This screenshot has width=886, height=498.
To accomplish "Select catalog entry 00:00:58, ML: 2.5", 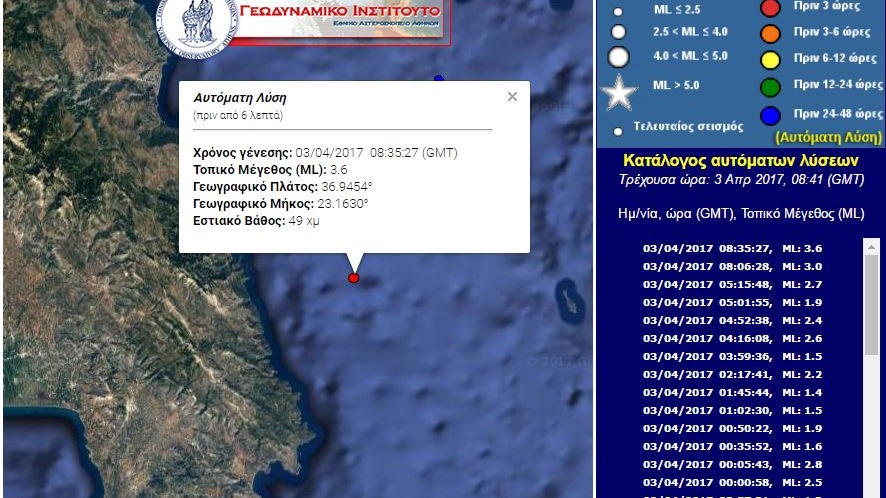I will [732, 483].
